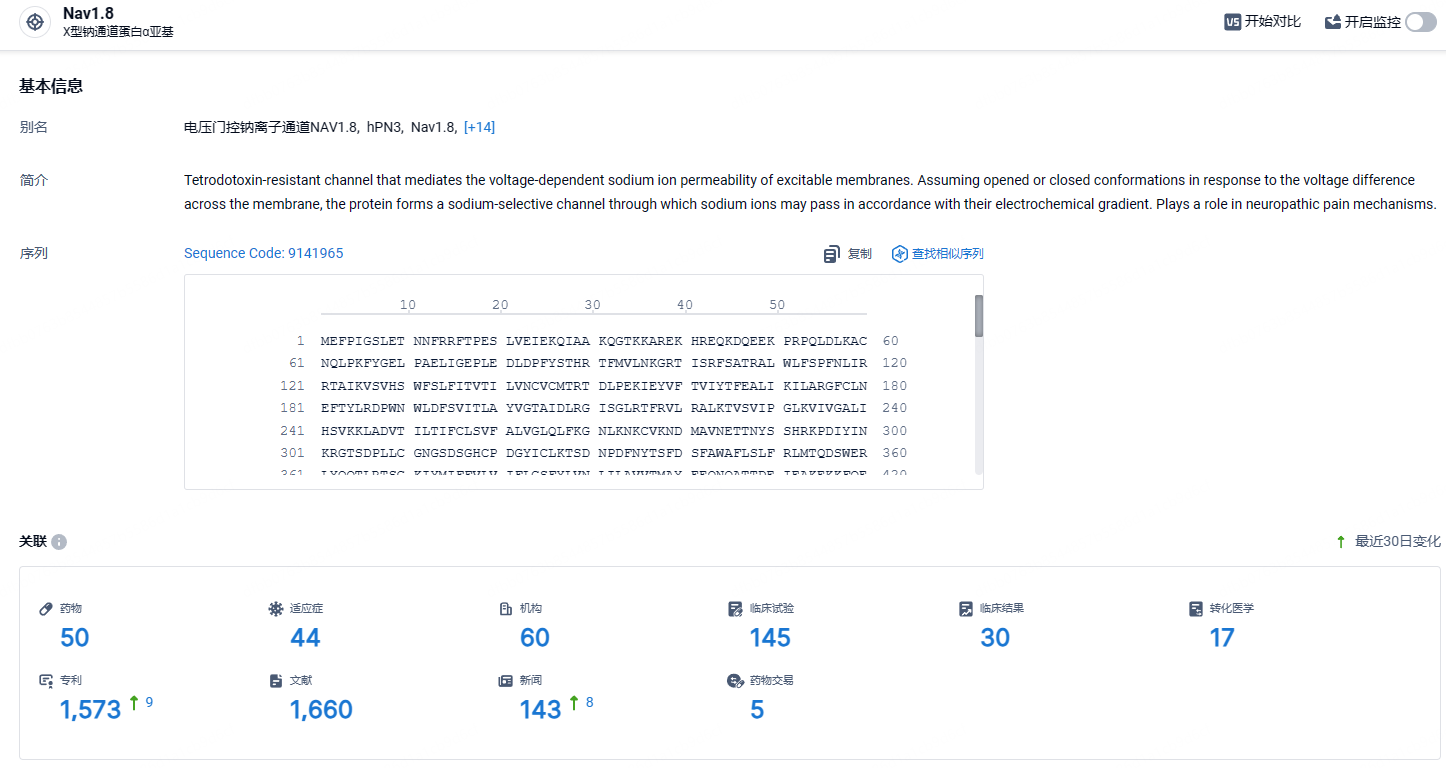The image size is (1446, 768).
Task: Open Sequence Code 9141965 link
Action: coord(264,253)
